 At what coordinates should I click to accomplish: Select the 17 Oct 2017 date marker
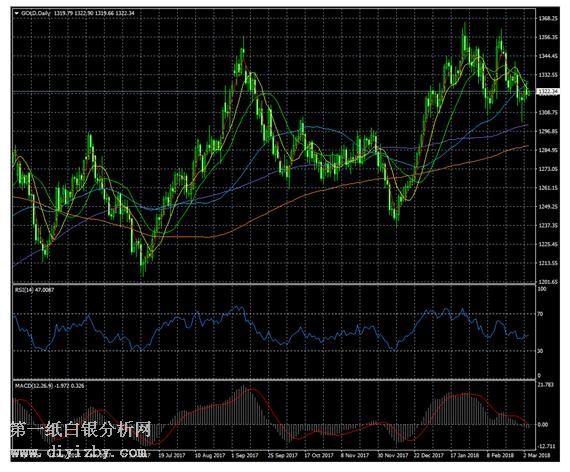[319, 455]
